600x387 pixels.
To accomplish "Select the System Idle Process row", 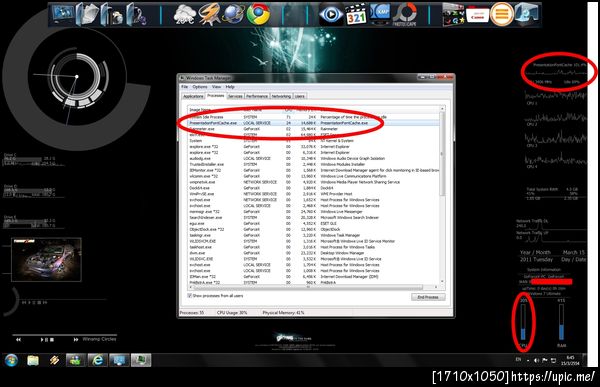I will tap(314, 117).
